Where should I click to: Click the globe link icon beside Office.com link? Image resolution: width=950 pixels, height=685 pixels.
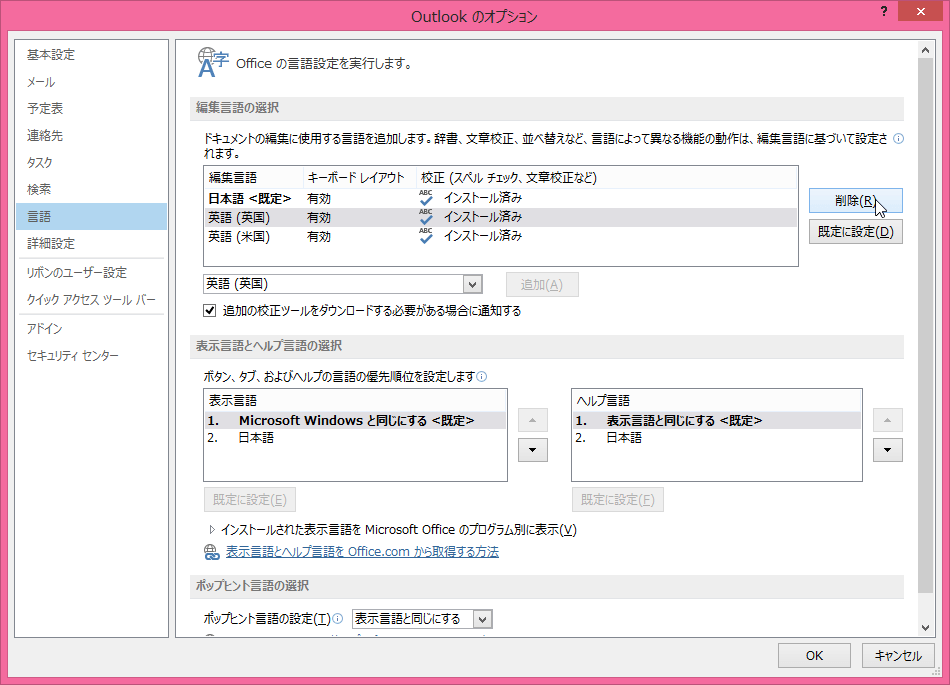(211, 552)
